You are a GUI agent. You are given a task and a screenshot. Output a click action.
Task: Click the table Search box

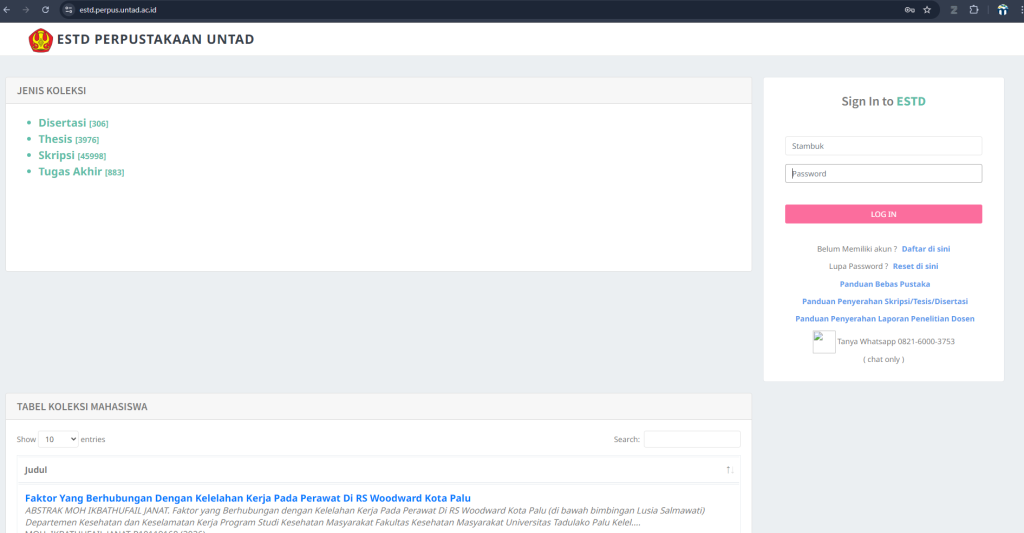tap(691, 439)
